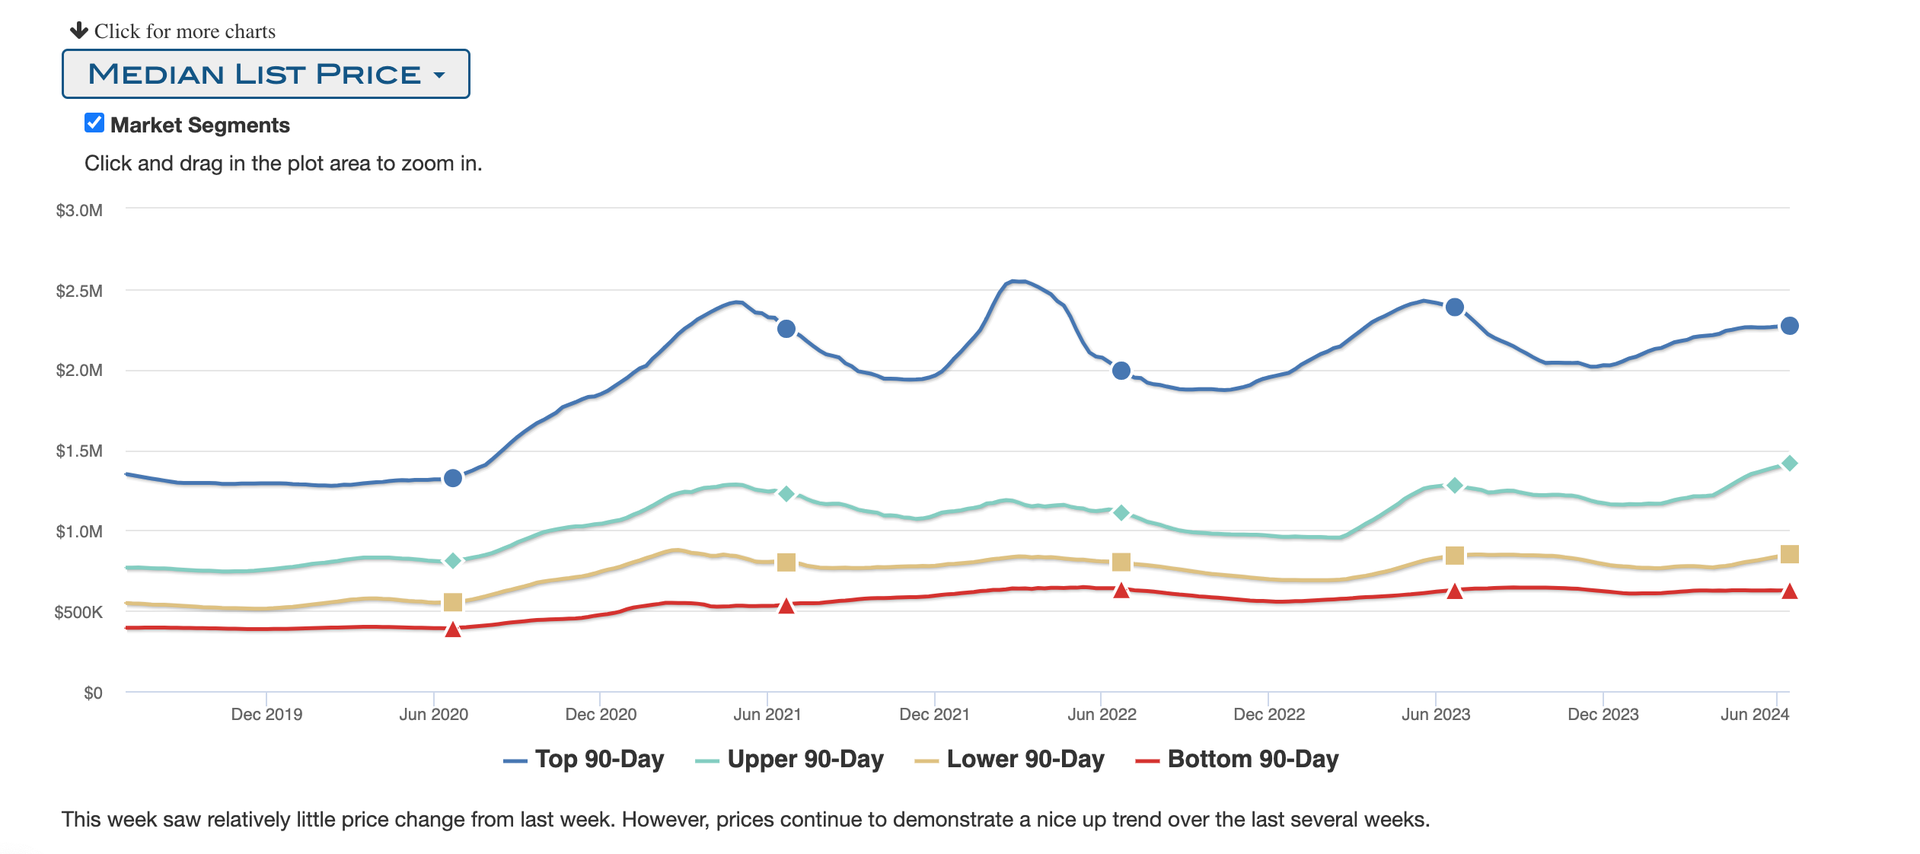Screen dimensions: 1920x854
Task: Open the Median List Price dropdown
Action: 265,74
